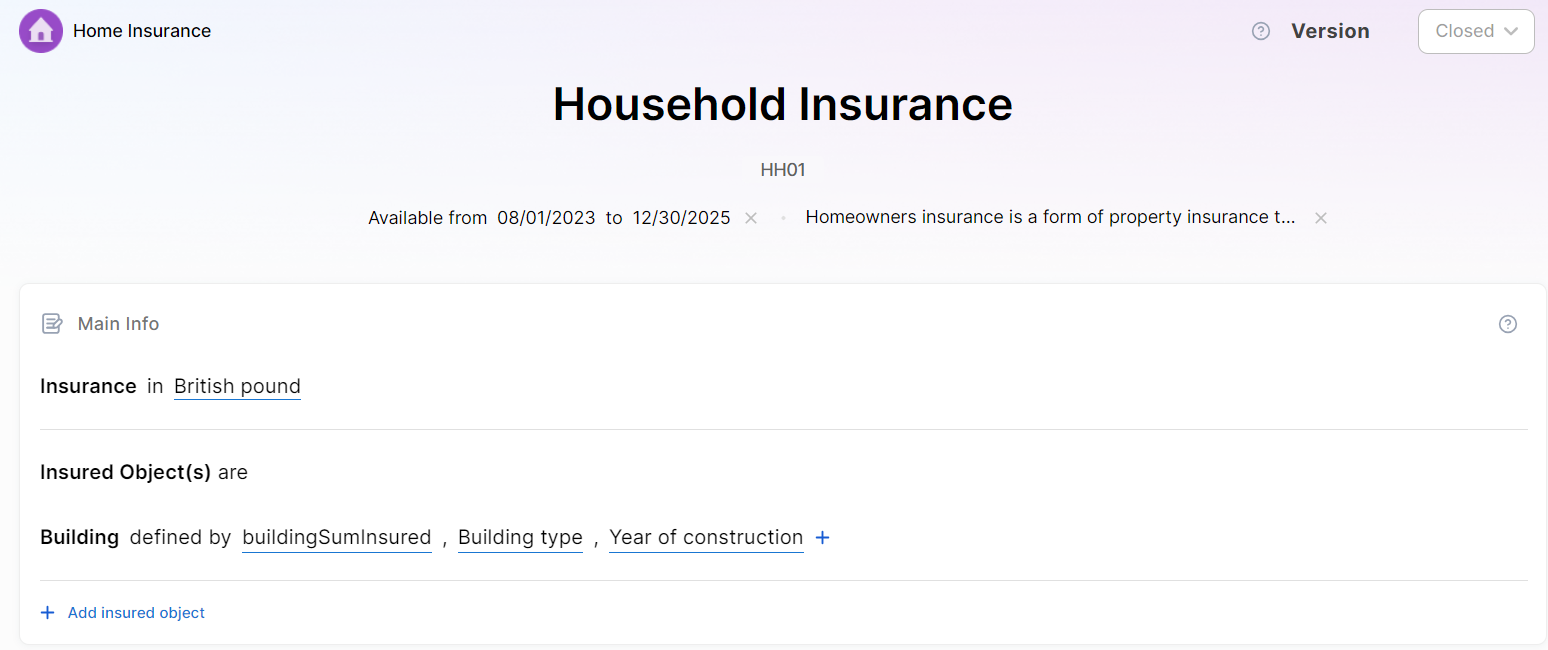Image resolution: width=1548 pixels, height=650 pixels.
Task: Click the help icon next to Version
Action: (x=1261, y=31)
